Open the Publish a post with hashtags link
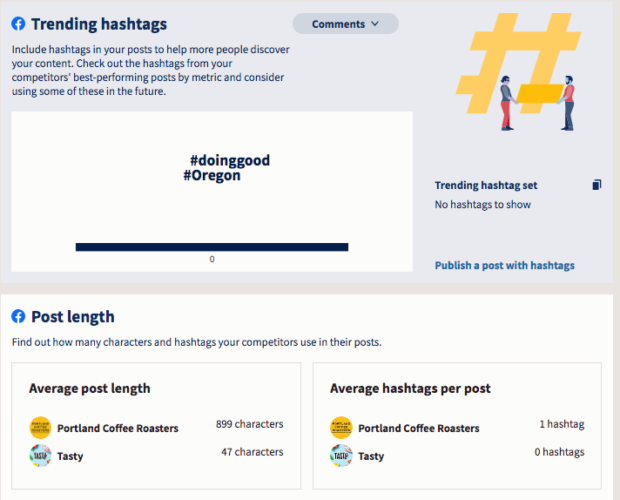This screenshot has width=620, height=500. point(505,265)
